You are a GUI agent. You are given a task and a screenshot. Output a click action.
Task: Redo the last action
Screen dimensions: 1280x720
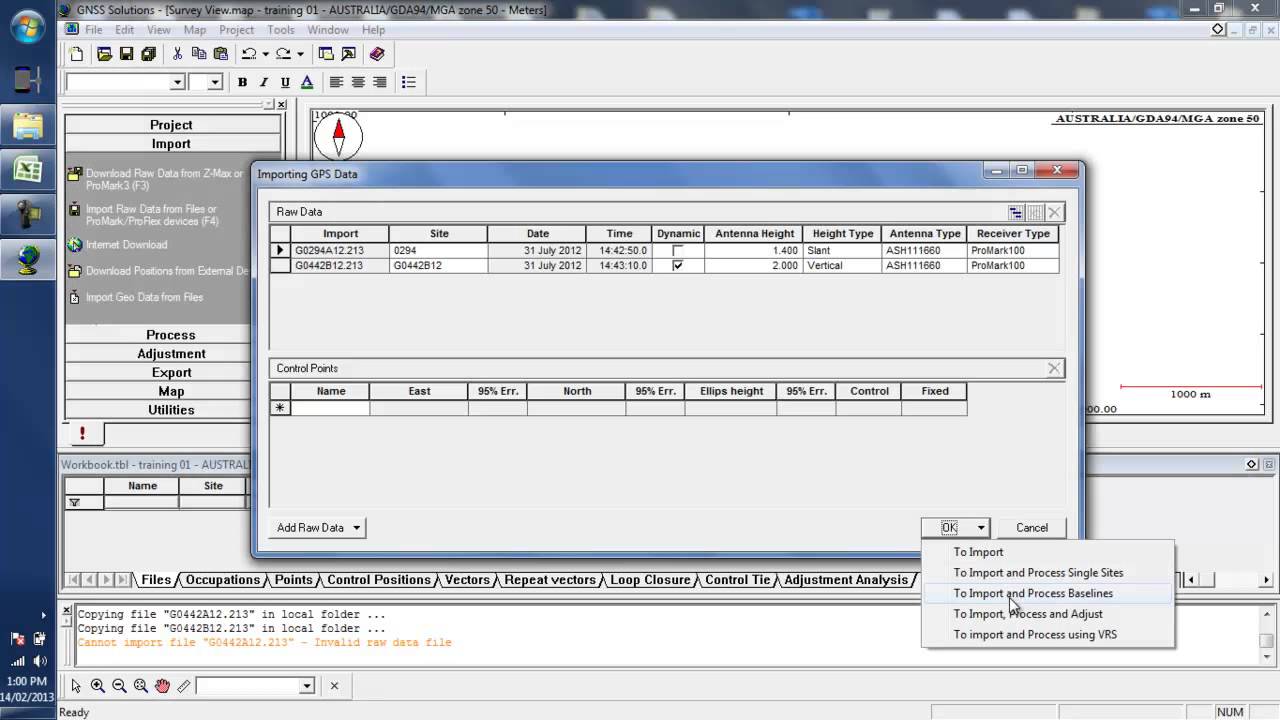283,54
